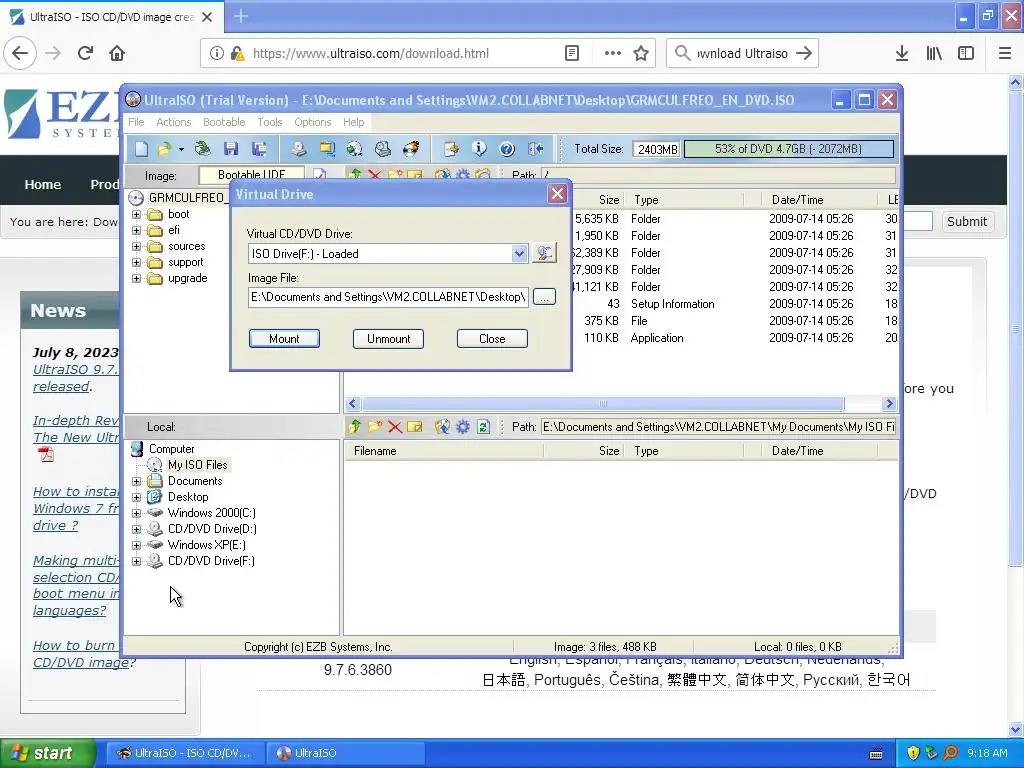1024x768 pixels.
Task: Click the Make CD/DVD Image toolbar icon
Action: [298, 149]
